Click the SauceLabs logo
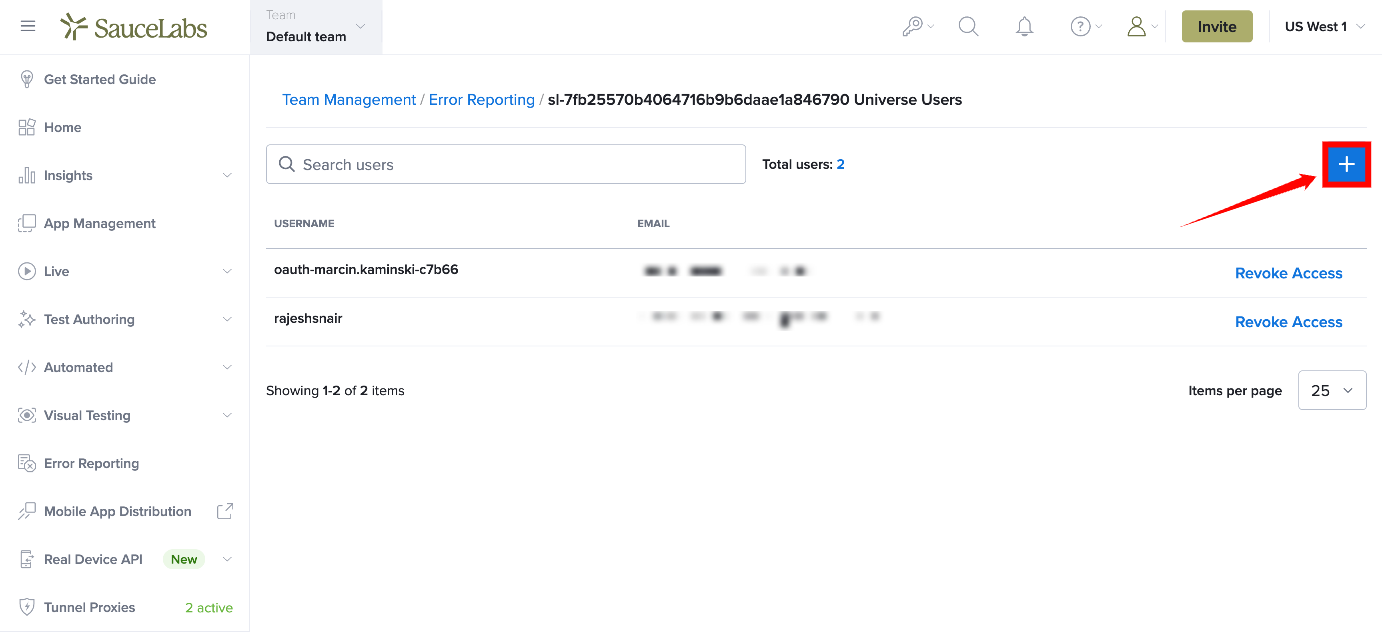 (x=134, y=27)
